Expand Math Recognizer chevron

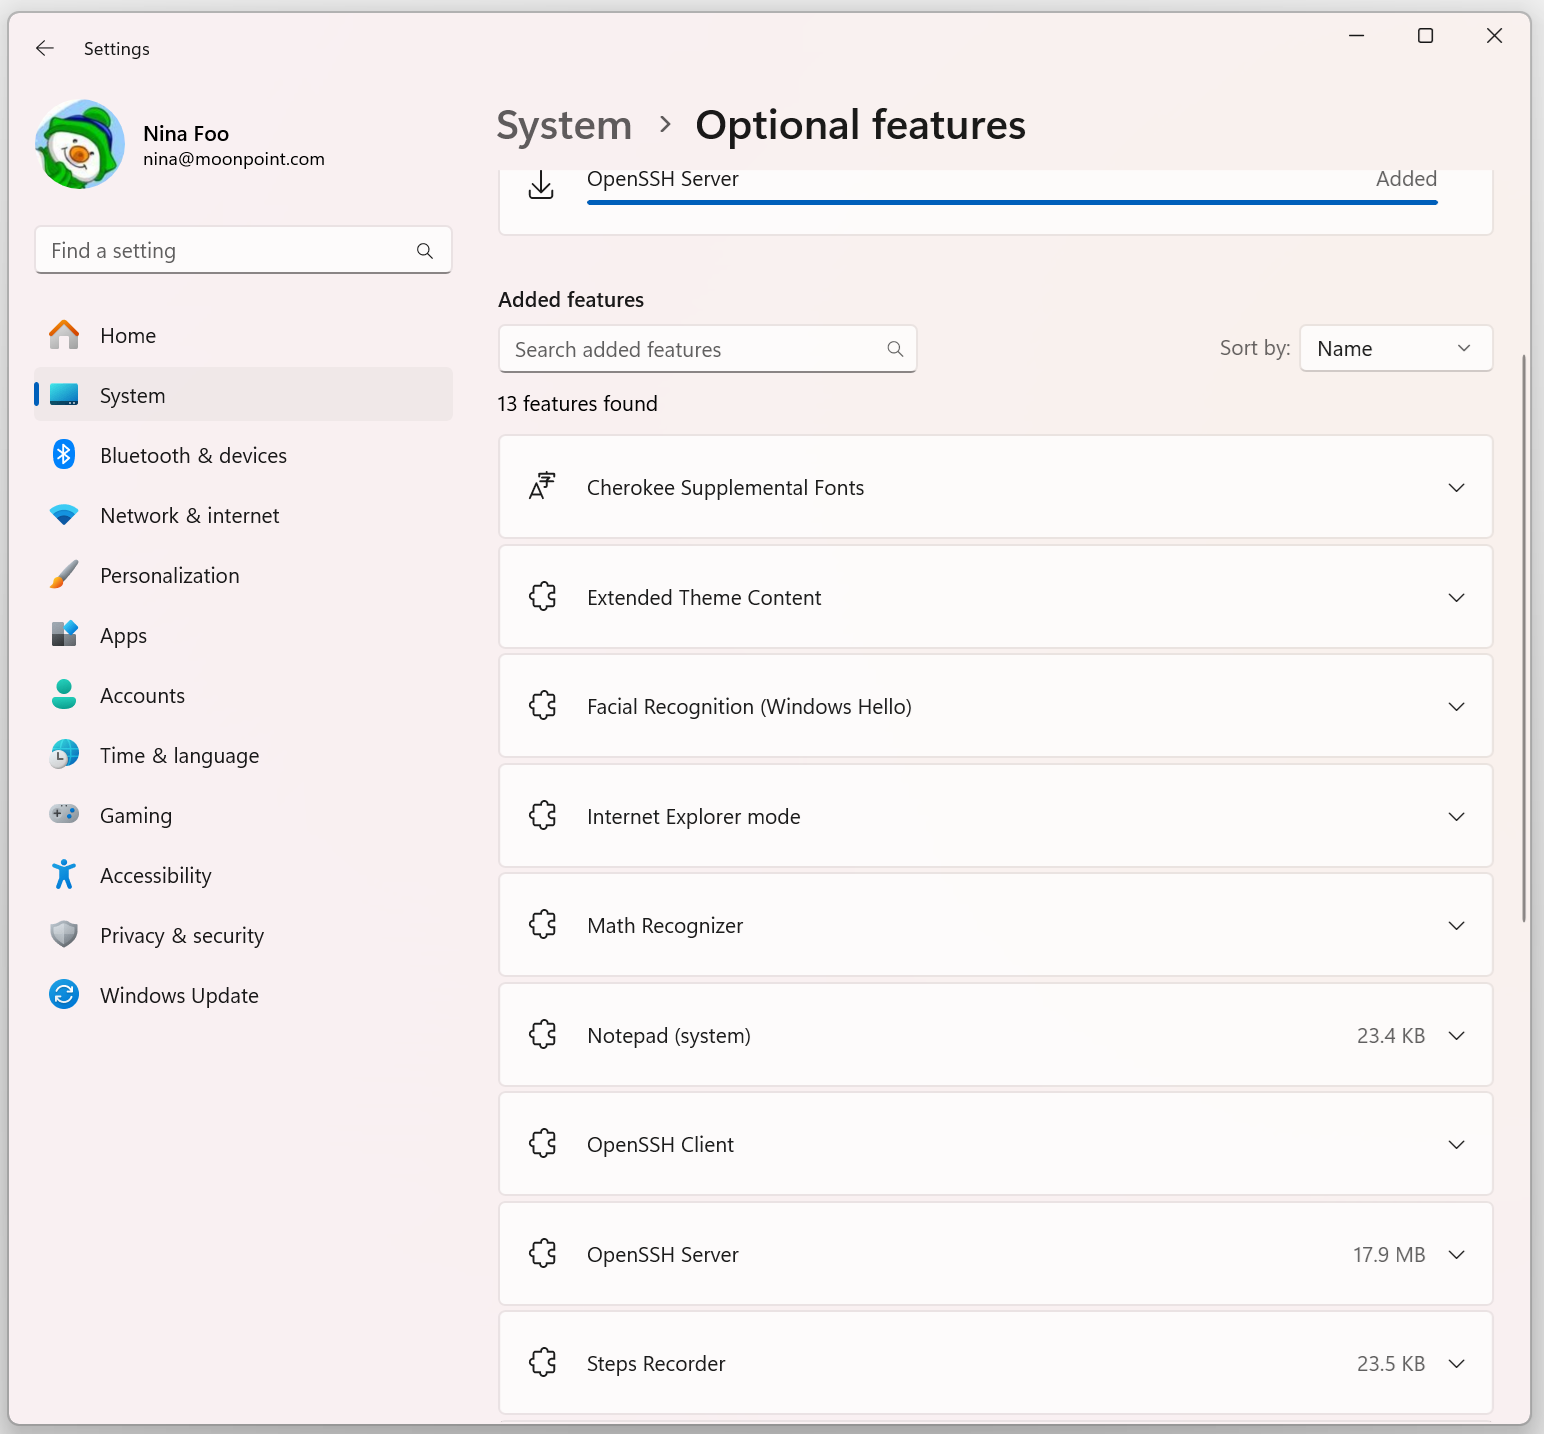point(1457,925)
